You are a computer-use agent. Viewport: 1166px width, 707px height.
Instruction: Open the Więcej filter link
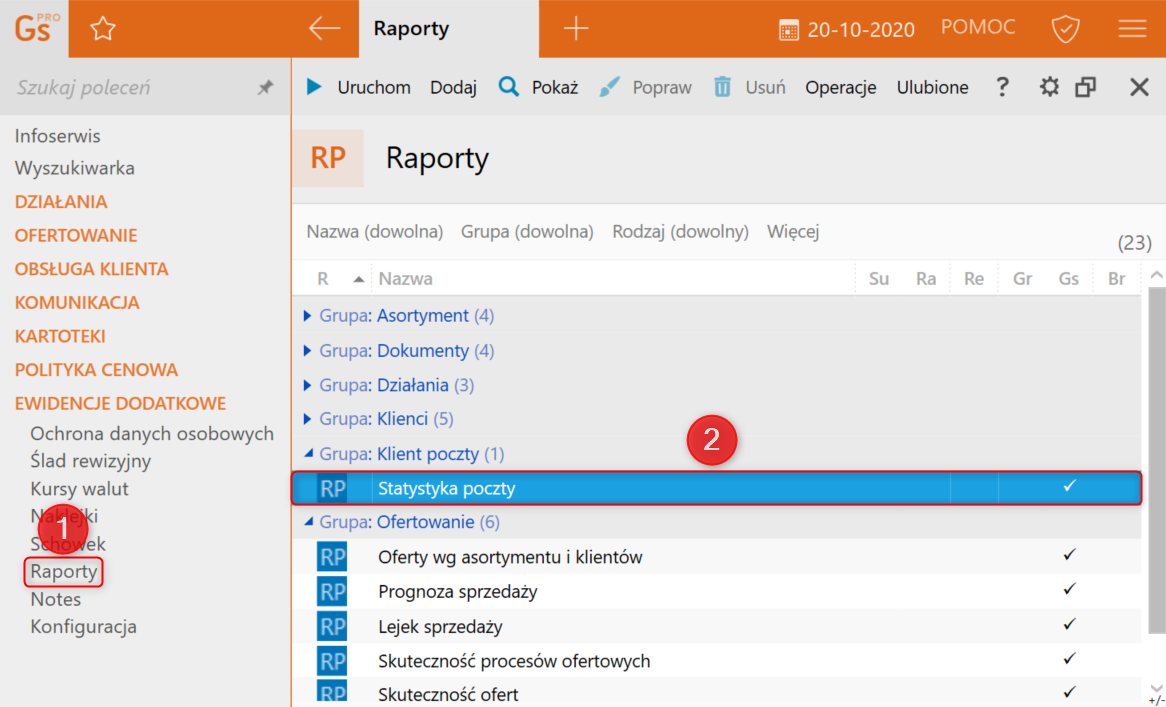coord(793,232)
